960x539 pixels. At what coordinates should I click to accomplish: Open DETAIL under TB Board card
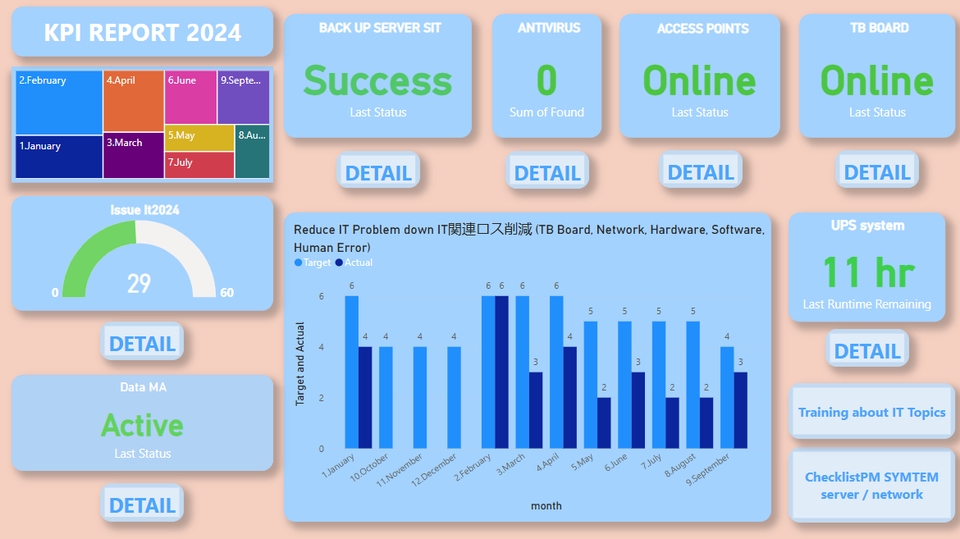[877, 172]
